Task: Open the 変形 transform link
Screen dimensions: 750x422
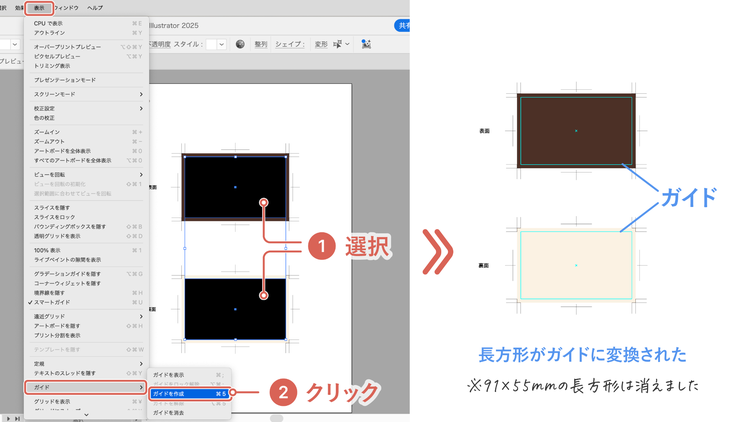Action: click(321, 44)
